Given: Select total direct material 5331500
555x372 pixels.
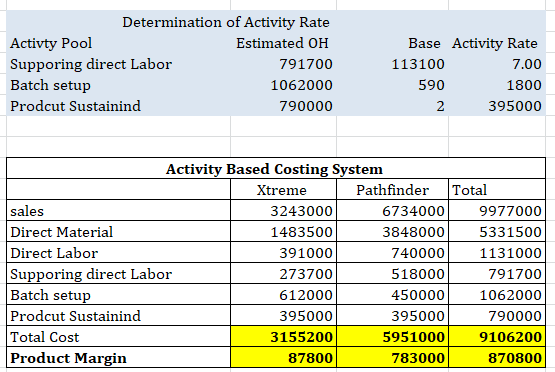Looking at the screenshot, I should (x=510, y=232).
